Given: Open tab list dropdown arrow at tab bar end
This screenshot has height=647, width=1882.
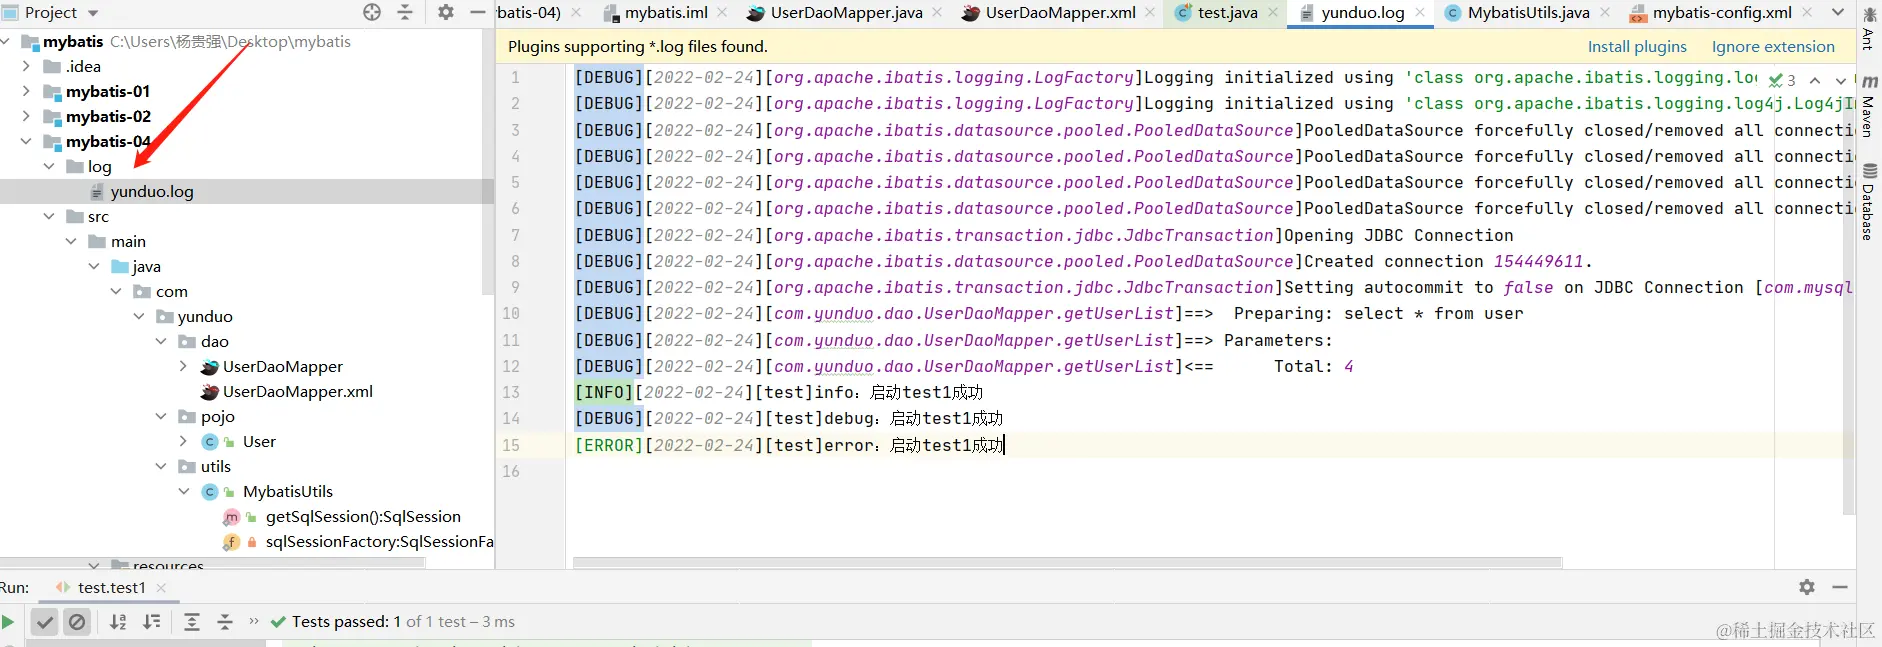Looking at the screenshot, I should [1838, 12].
